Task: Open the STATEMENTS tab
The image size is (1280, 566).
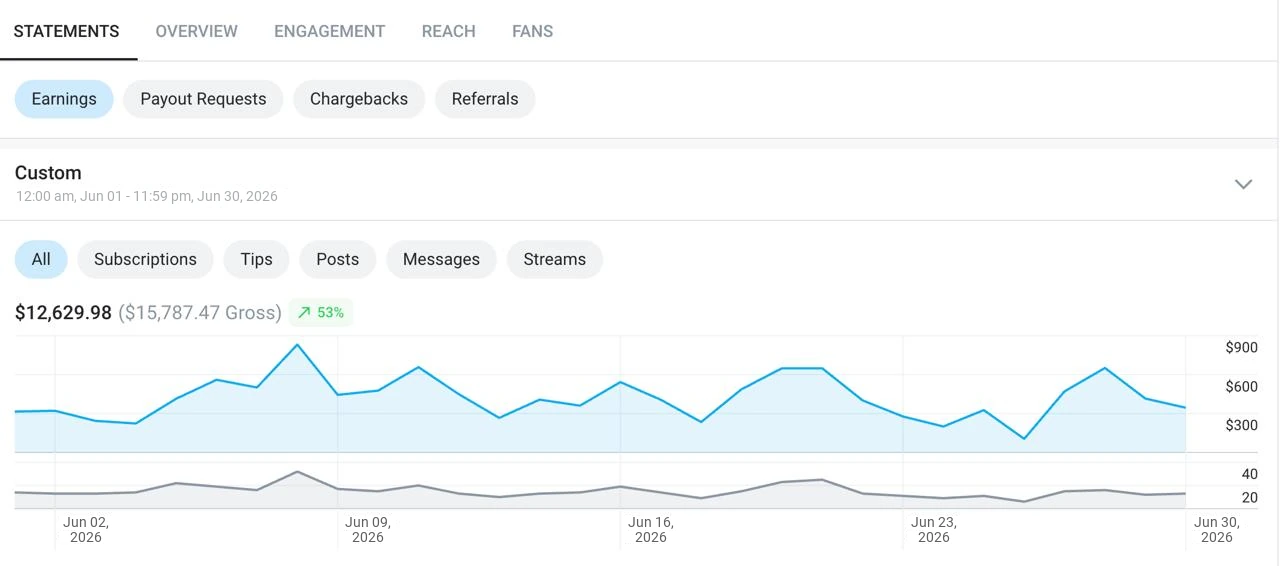Action: click(66, 31)
